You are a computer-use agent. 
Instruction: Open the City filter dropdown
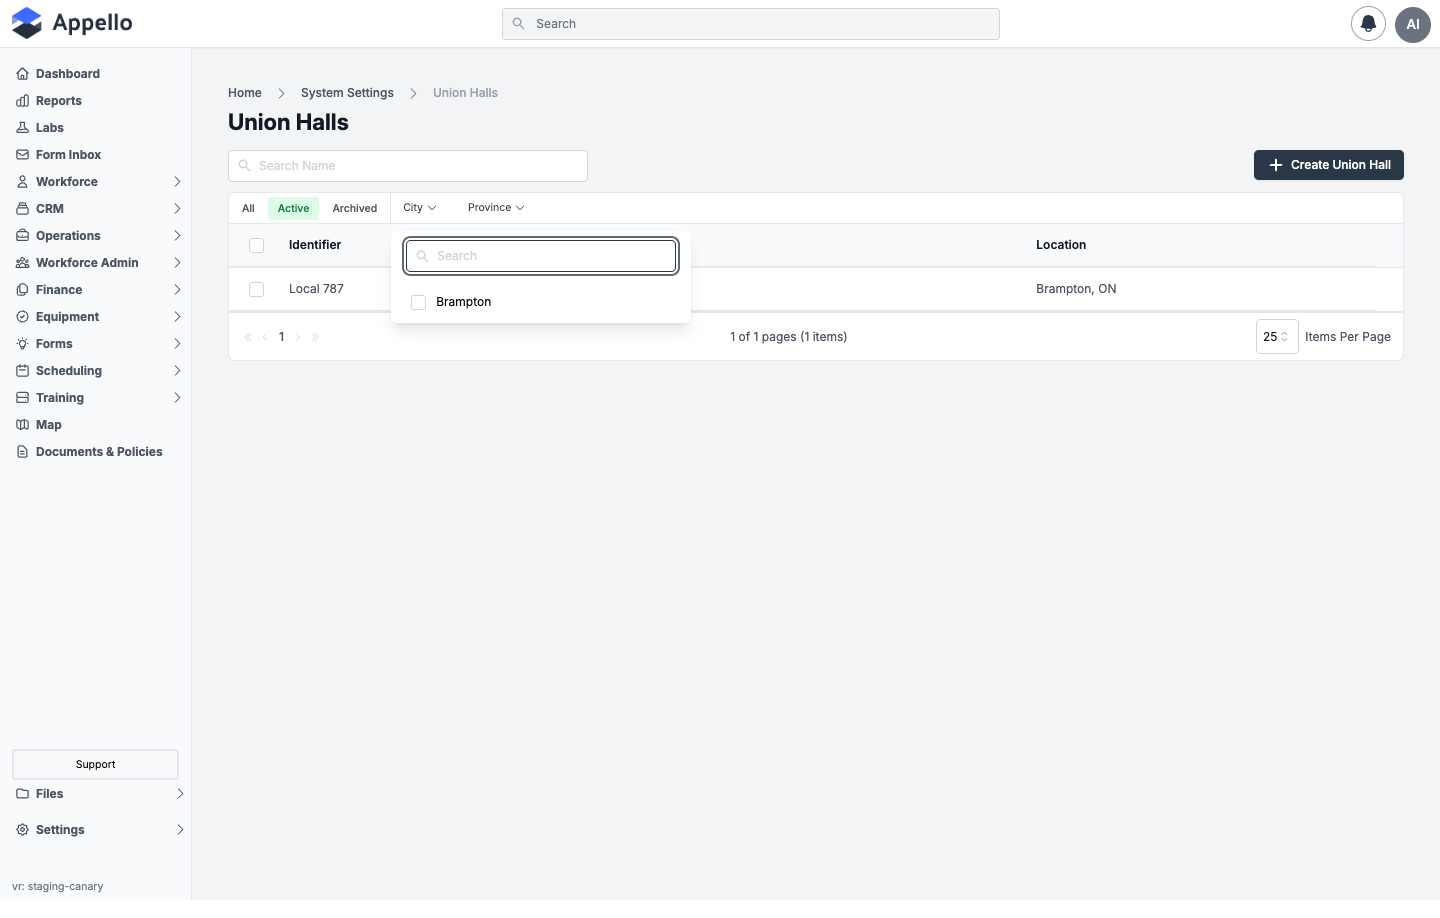420,208
